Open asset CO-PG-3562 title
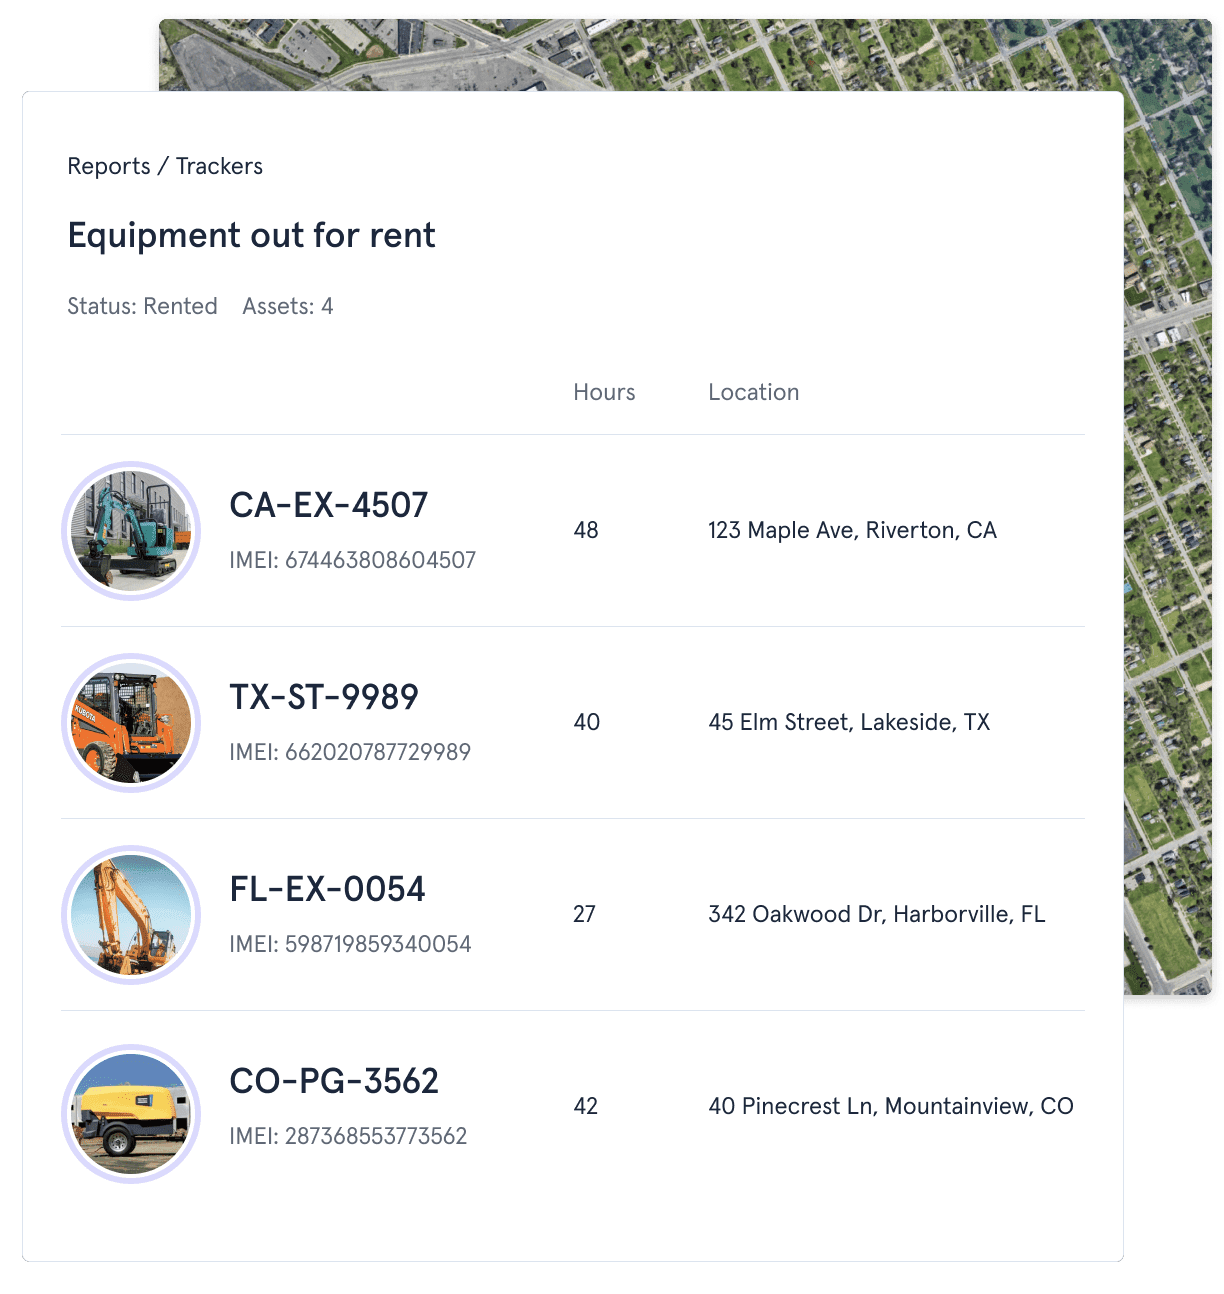This screenshot has height=1294, width=1224. [334, 1081]
